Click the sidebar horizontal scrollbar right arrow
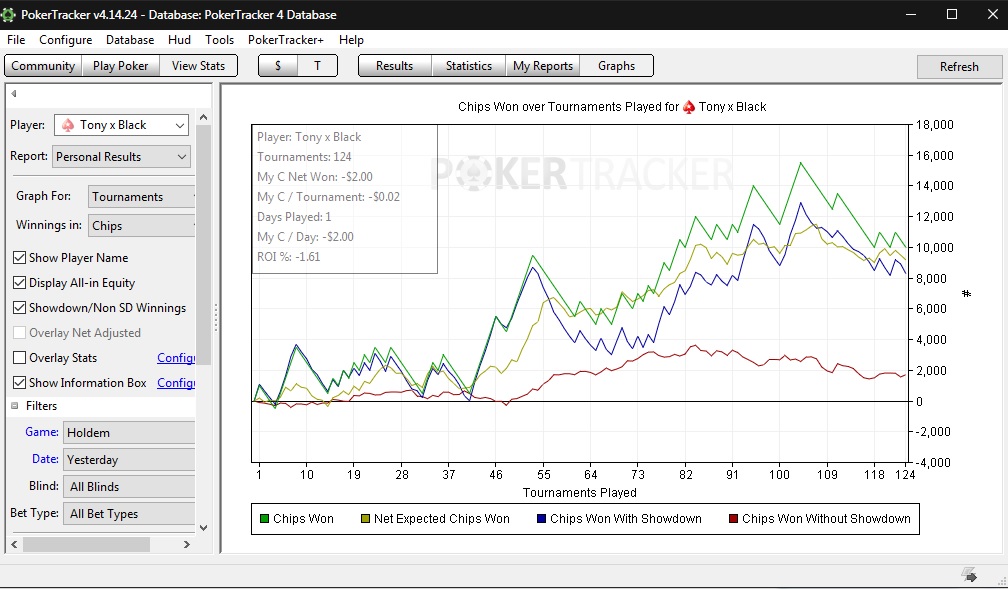This screenshot has height=589, width=1008. 187,545
